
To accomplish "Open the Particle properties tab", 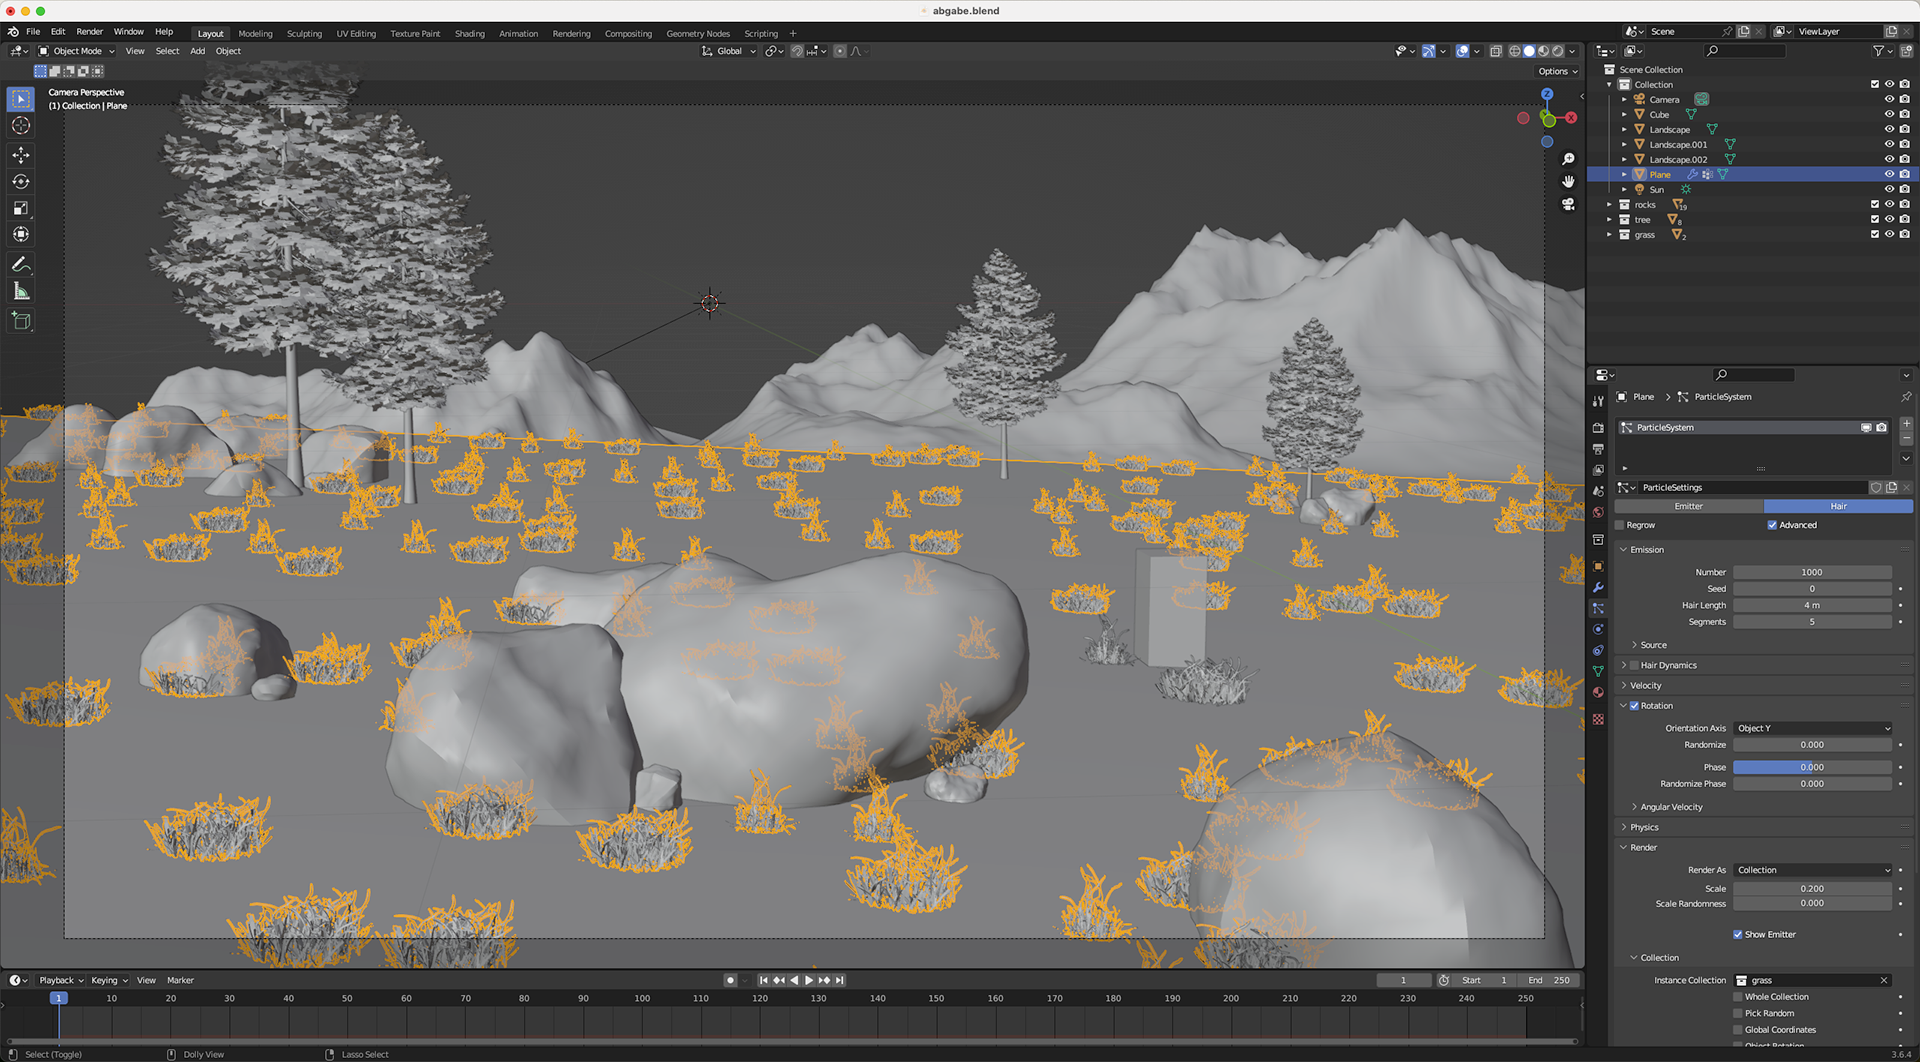I will [x=1598, y=609].
